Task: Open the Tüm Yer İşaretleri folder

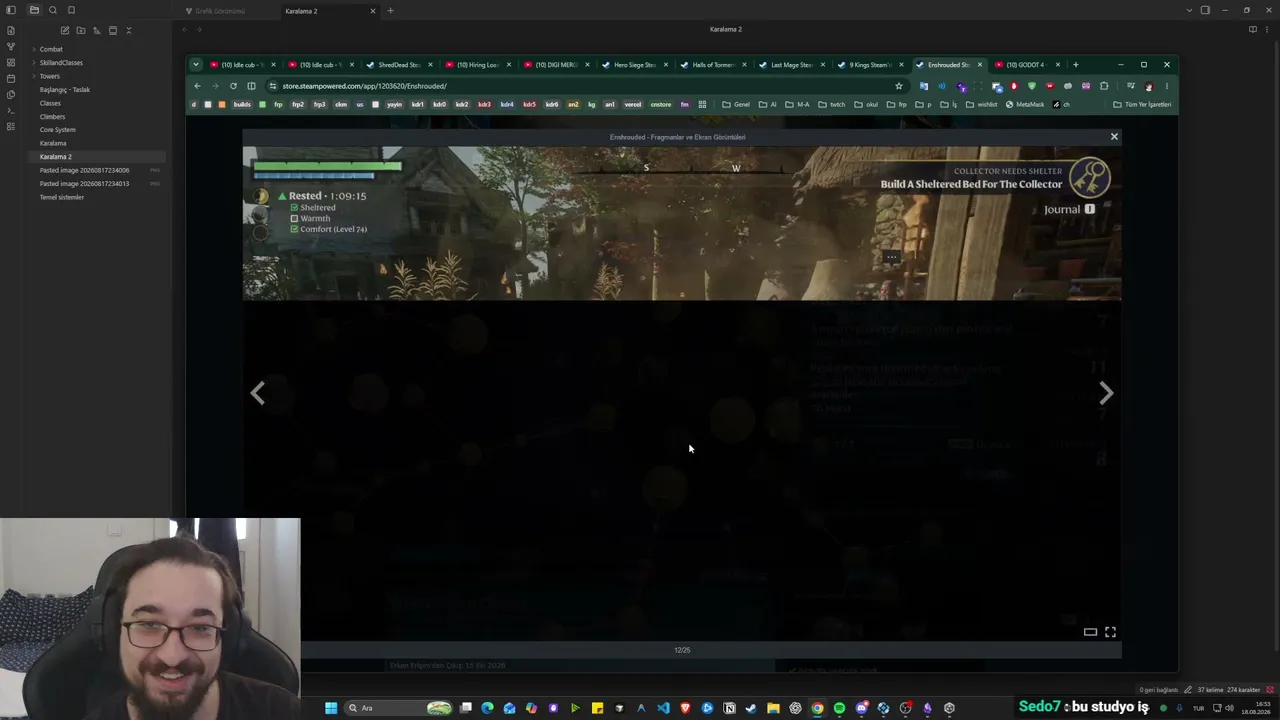Action: click(x=1142, y=104)
